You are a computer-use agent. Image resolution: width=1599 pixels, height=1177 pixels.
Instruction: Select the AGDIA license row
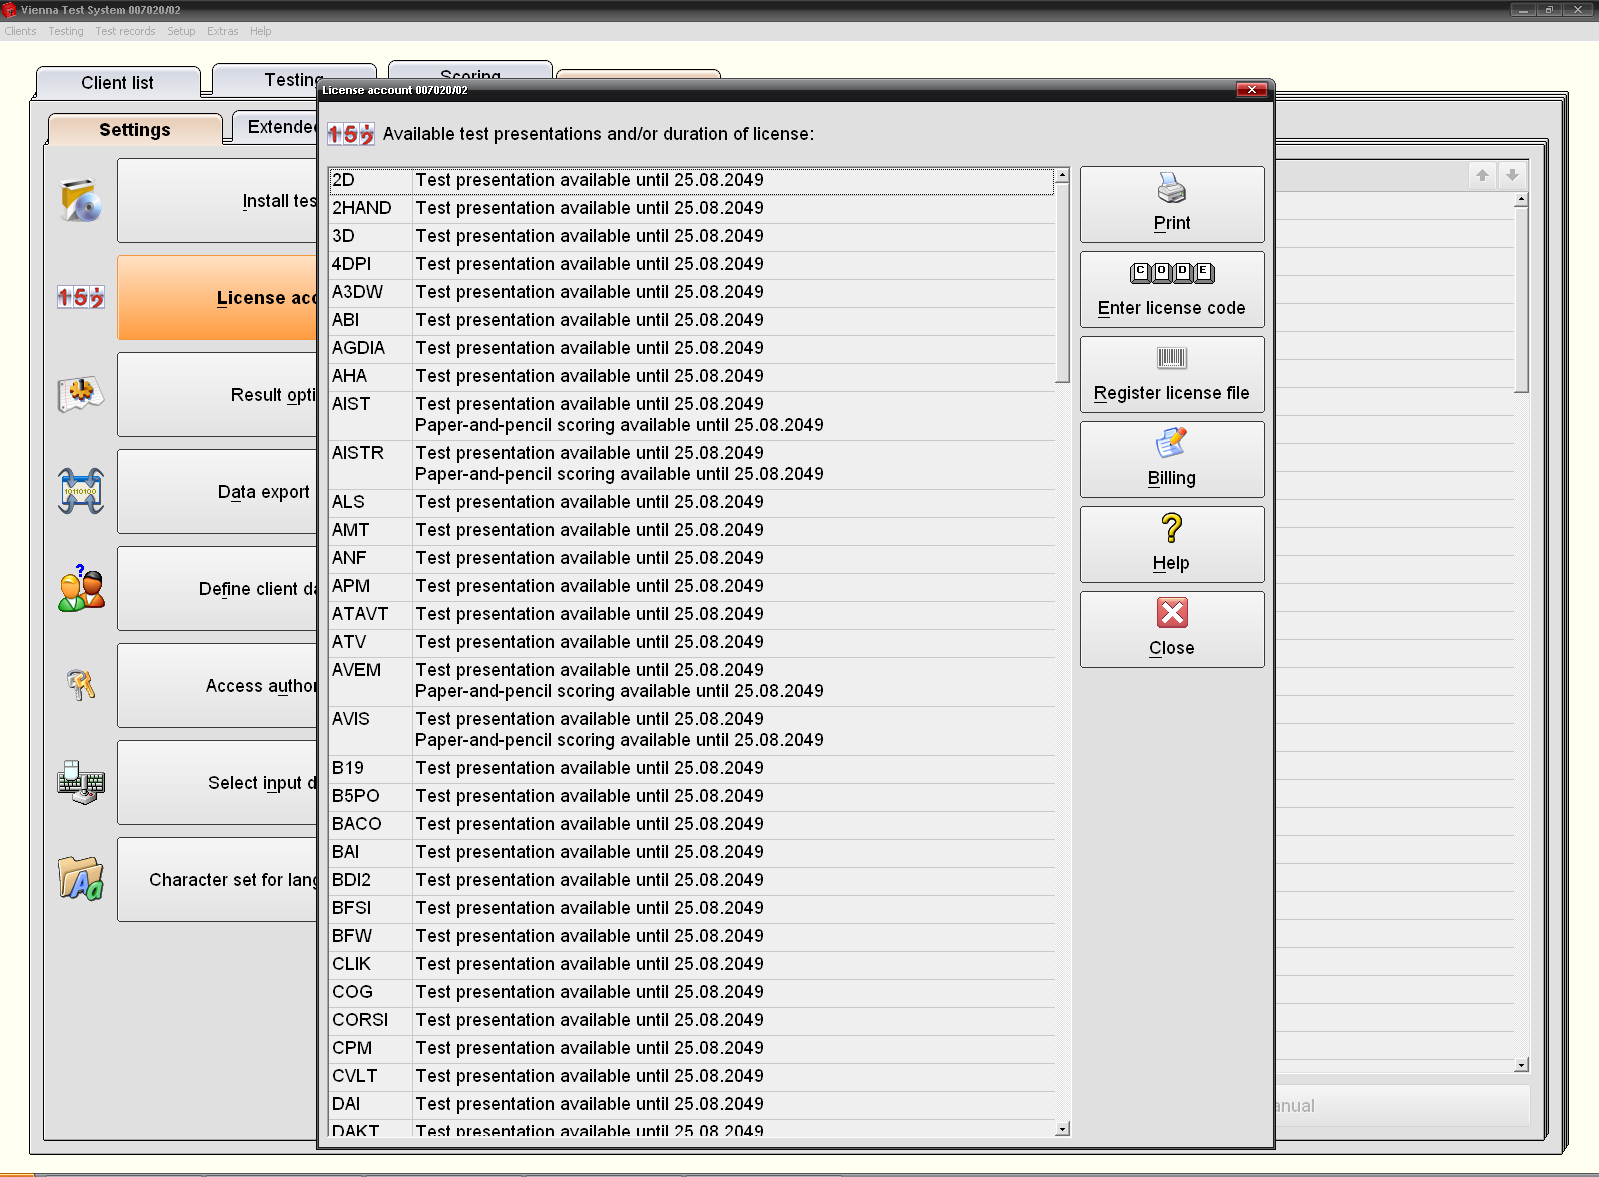[x=691, y=348]
